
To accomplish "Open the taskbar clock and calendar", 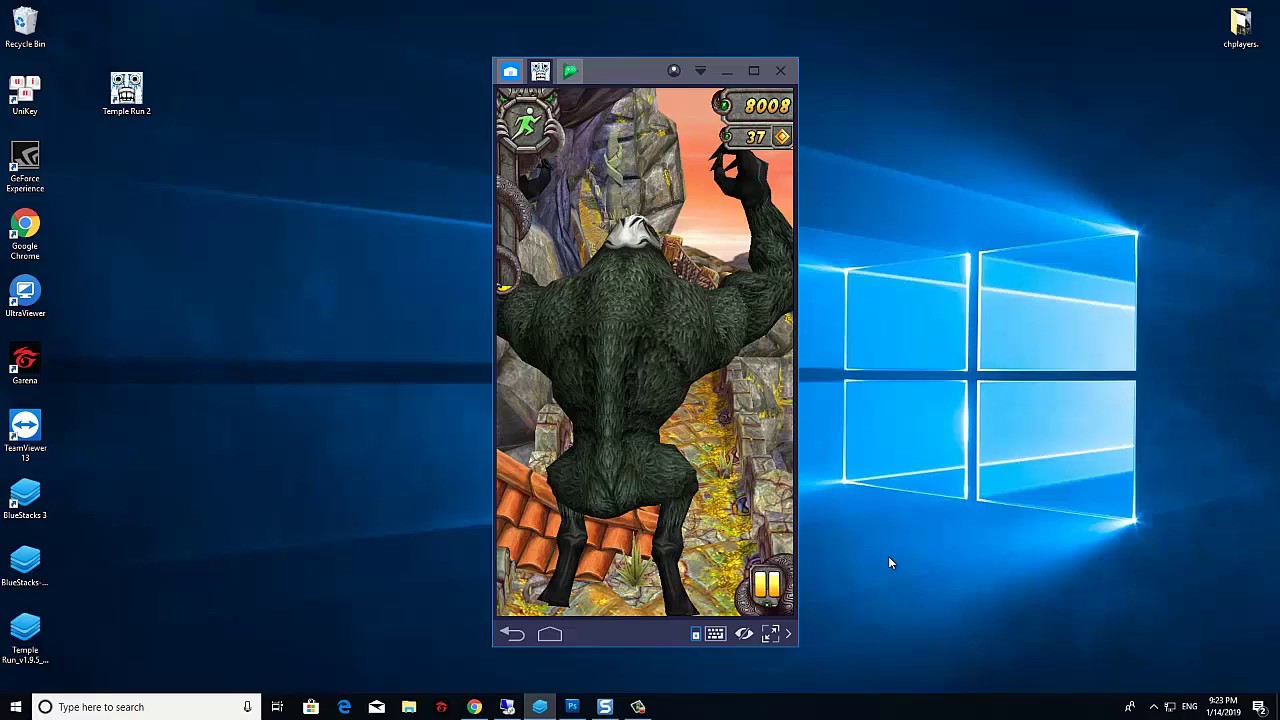I will 1223,707.
